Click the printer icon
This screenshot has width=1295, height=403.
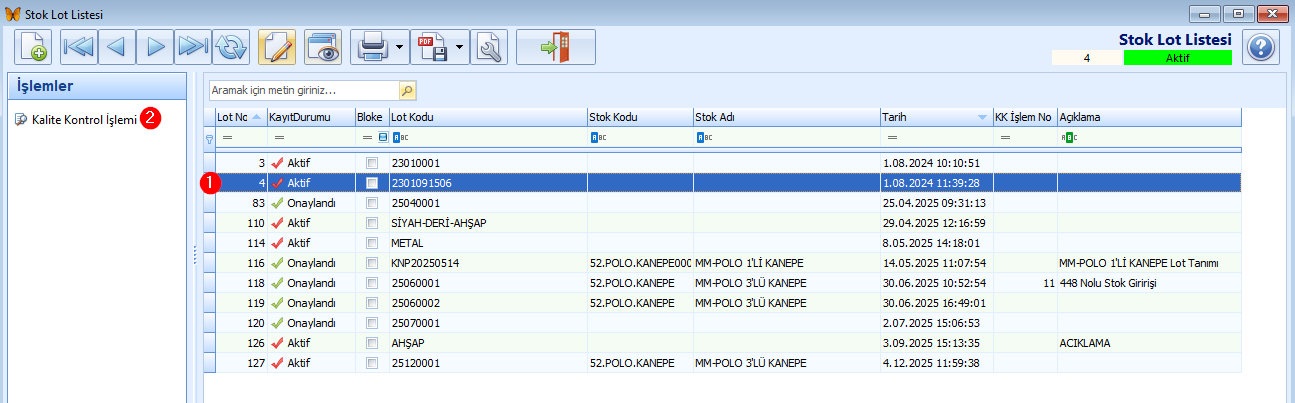[x=372, y=47]
